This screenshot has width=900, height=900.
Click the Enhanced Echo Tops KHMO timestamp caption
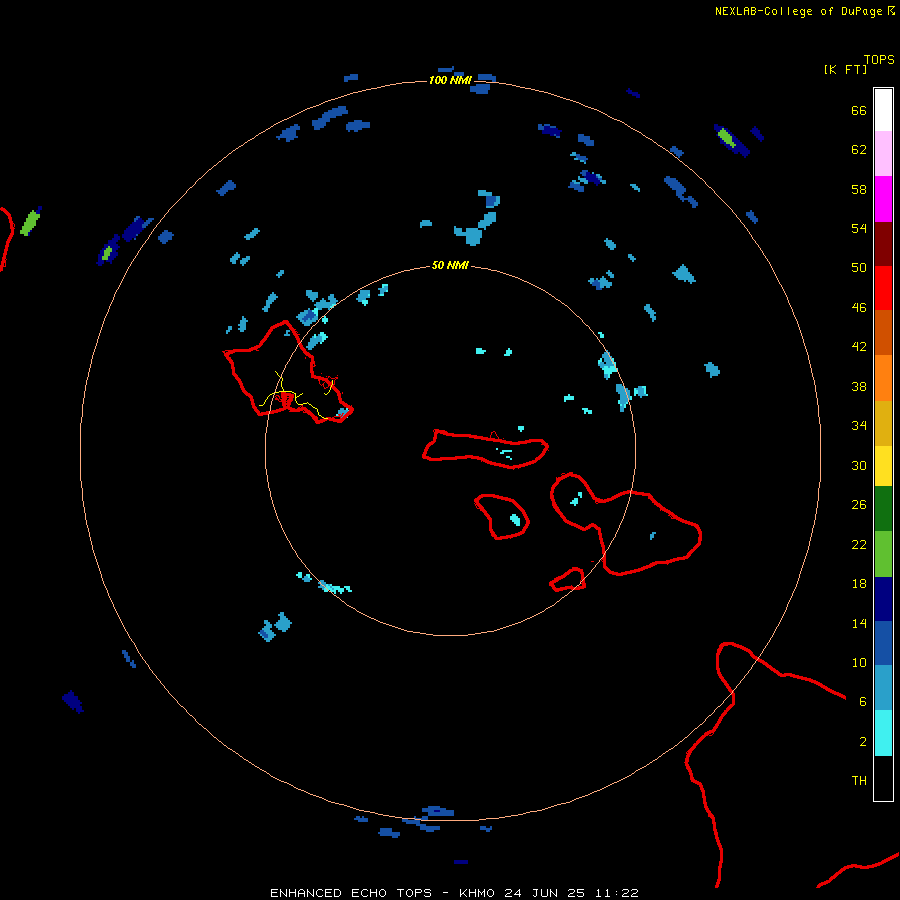(454, 893)
